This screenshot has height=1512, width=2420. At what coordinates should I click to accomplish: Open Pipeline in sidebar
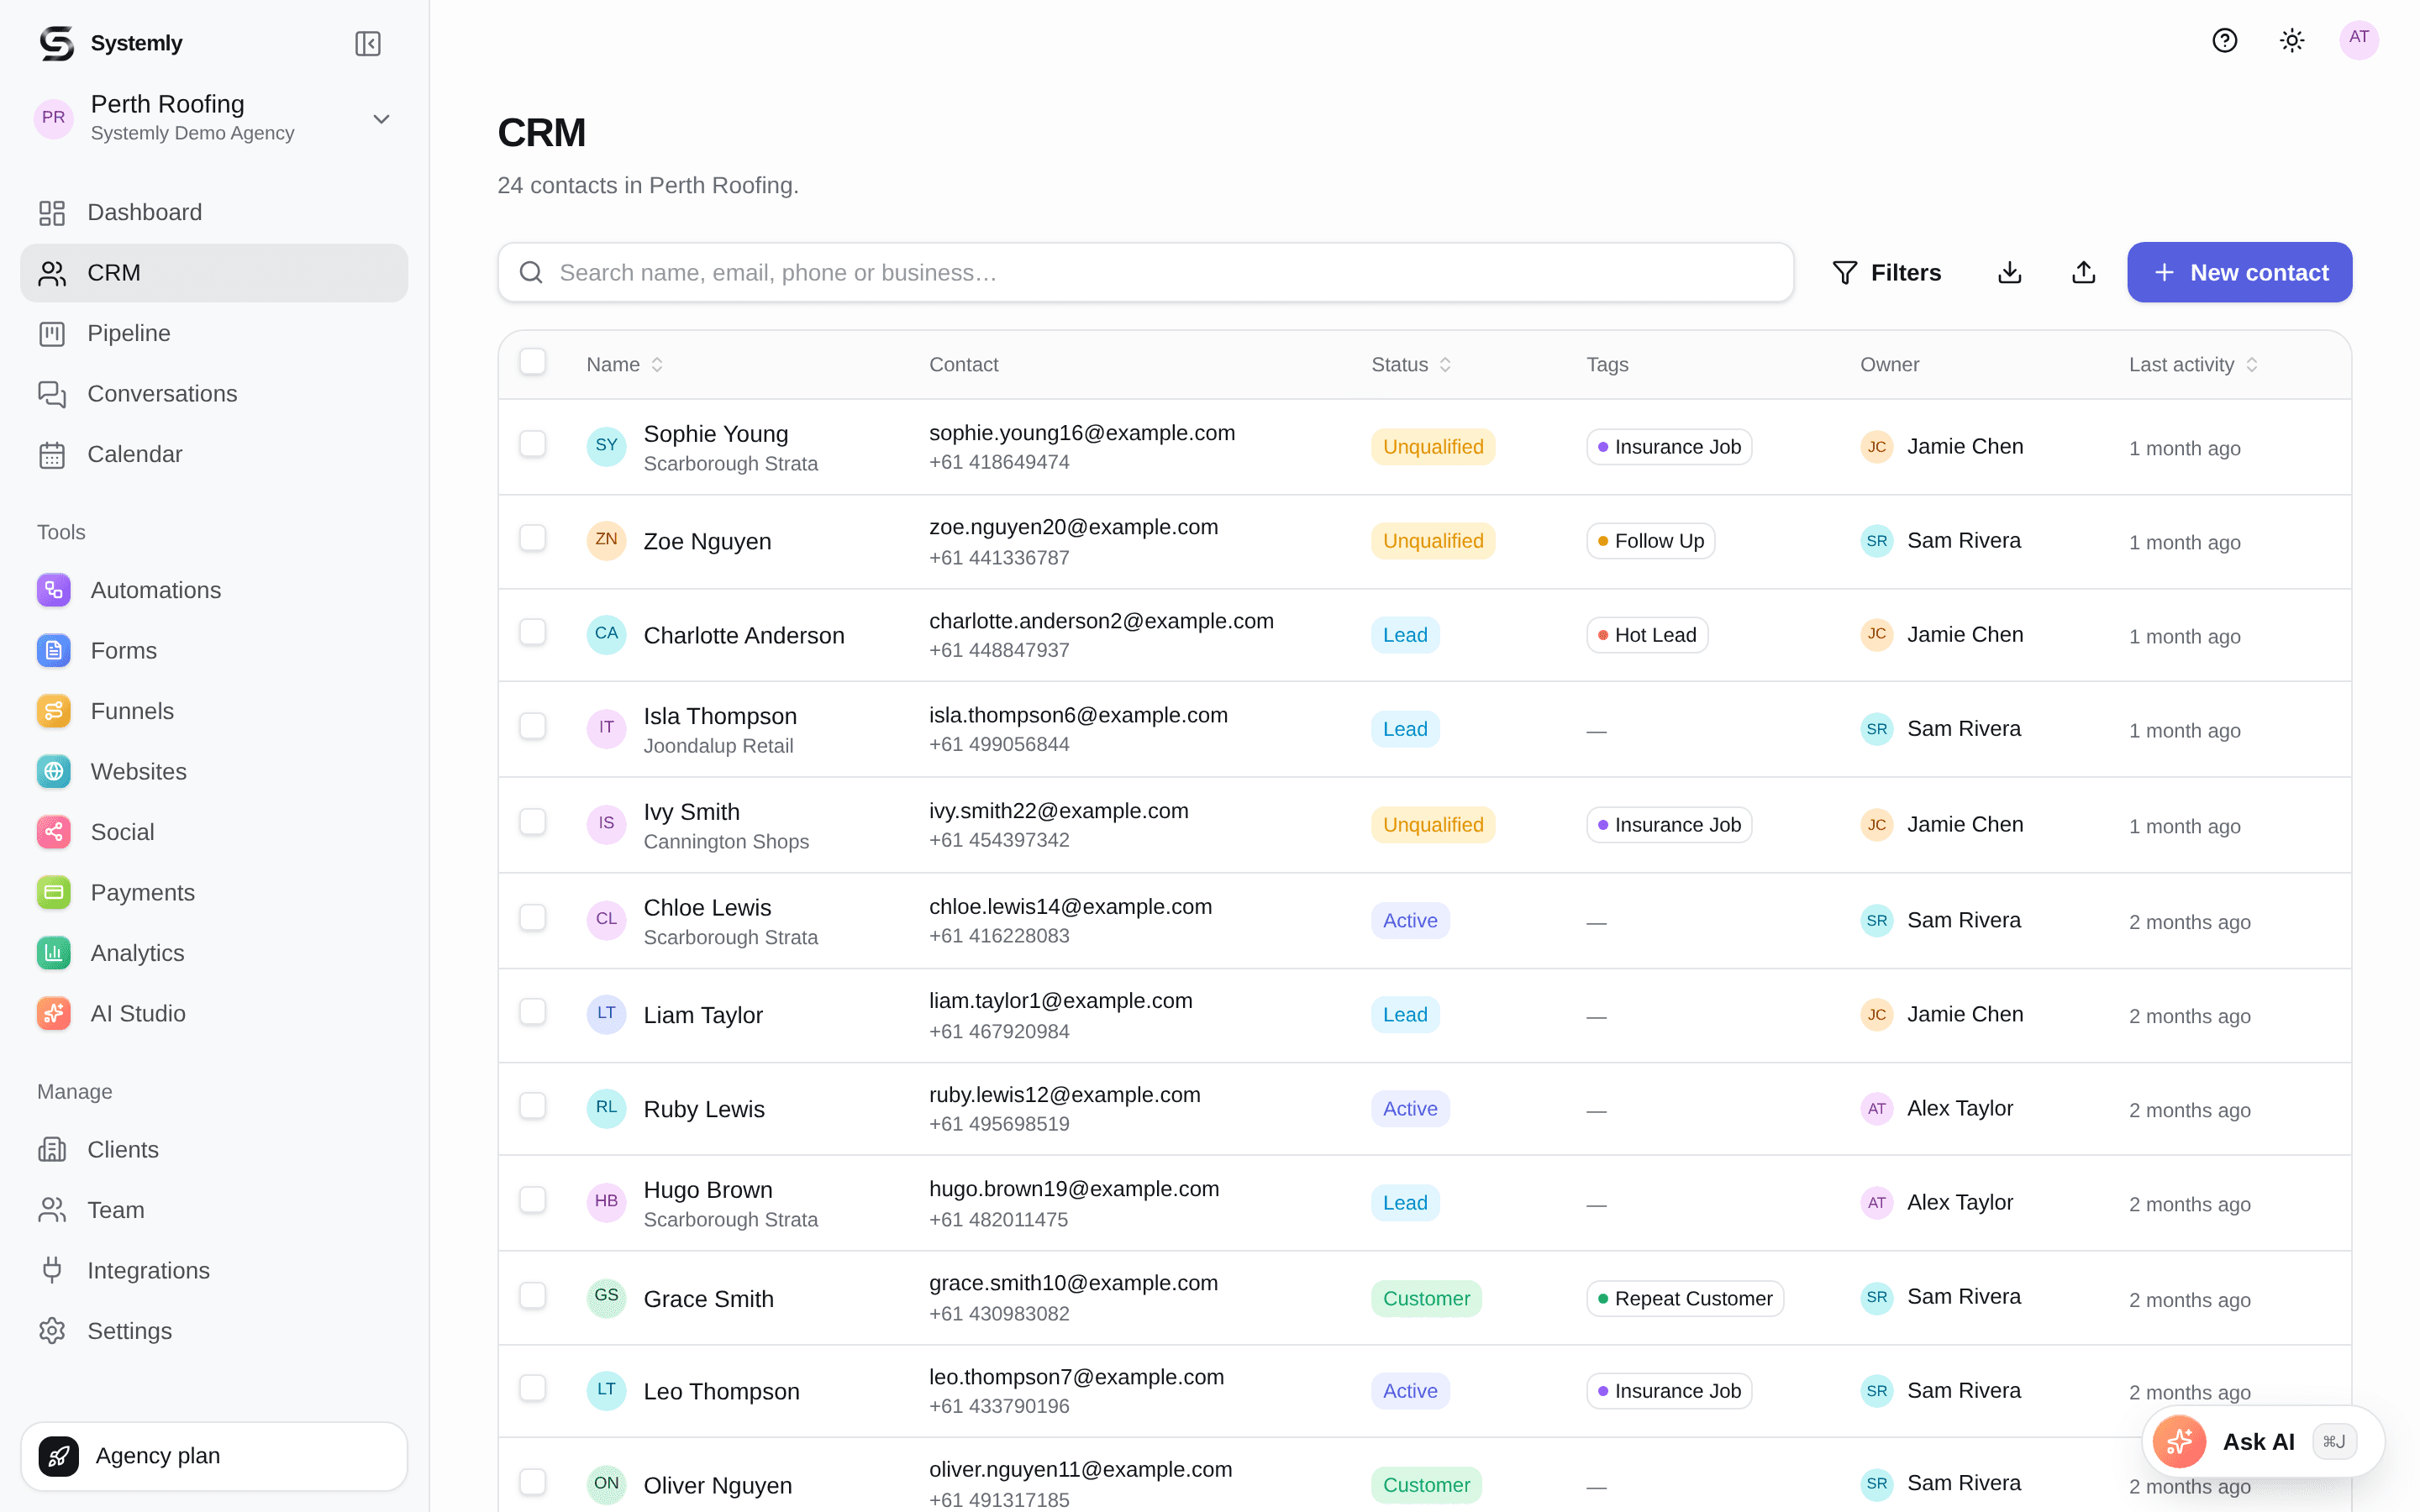pos(214,333)
